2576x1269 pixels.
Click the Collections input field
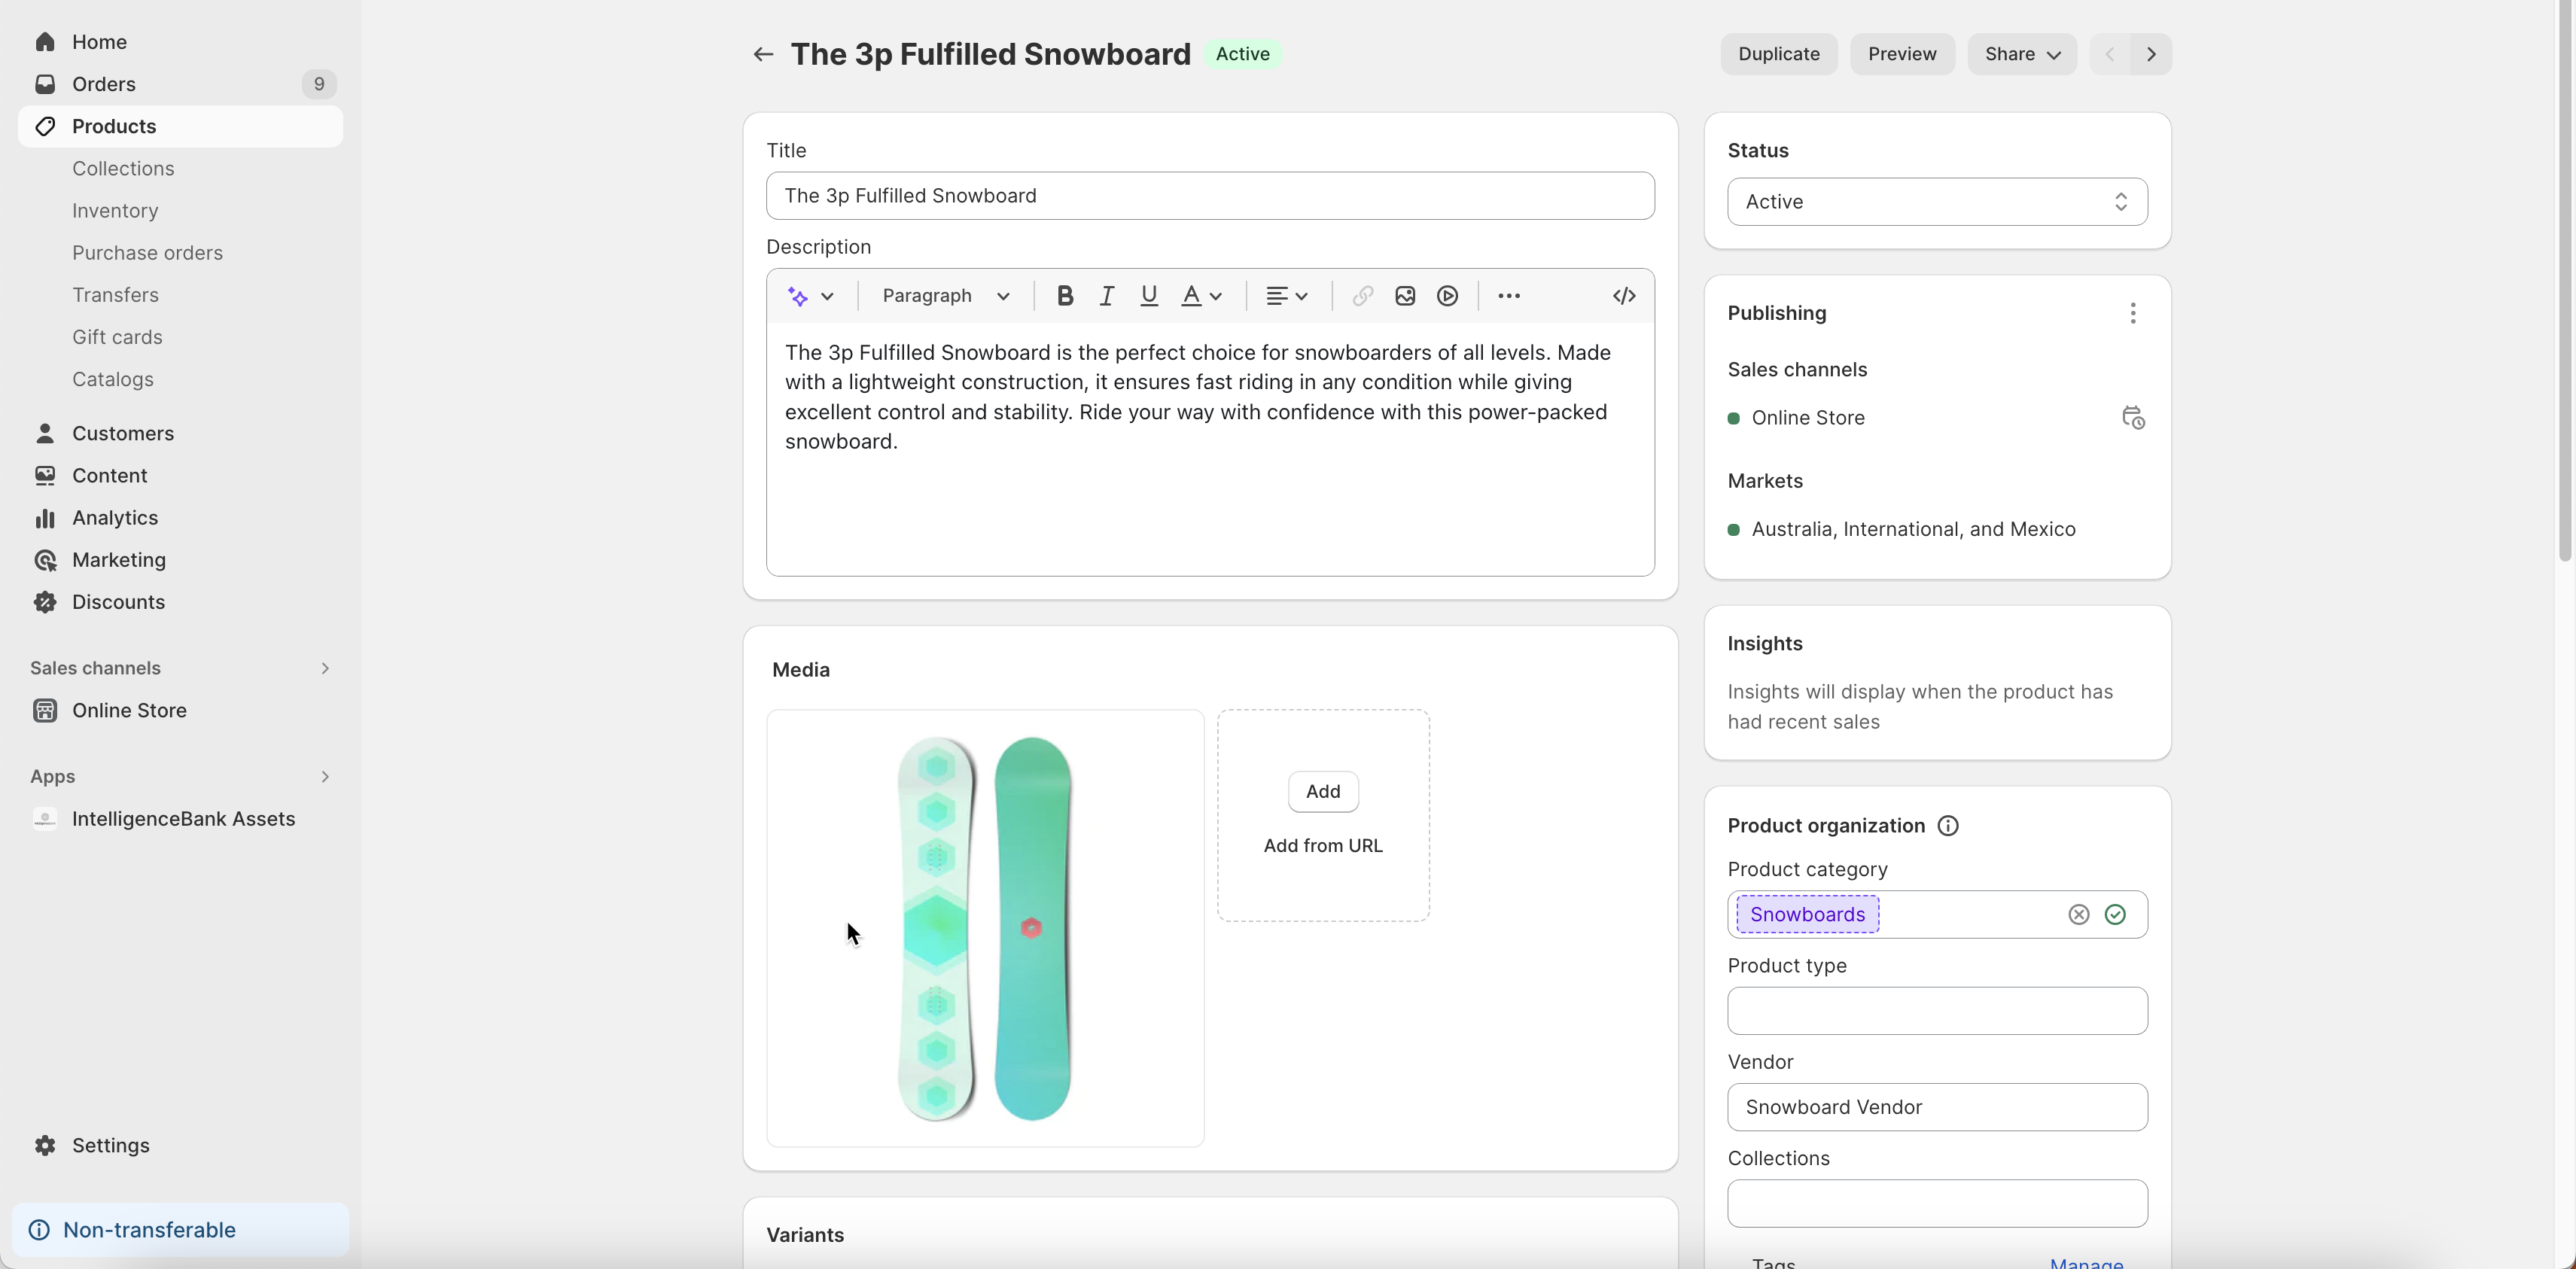click(1937, 1203)
